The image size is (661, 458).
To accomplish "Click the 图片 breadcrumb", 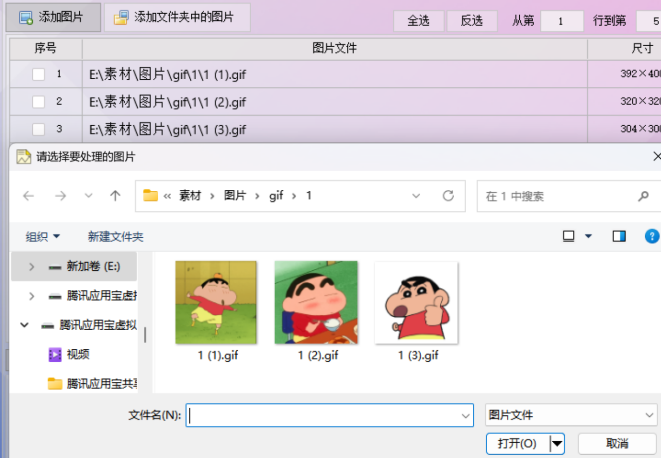I will (235, 196).
